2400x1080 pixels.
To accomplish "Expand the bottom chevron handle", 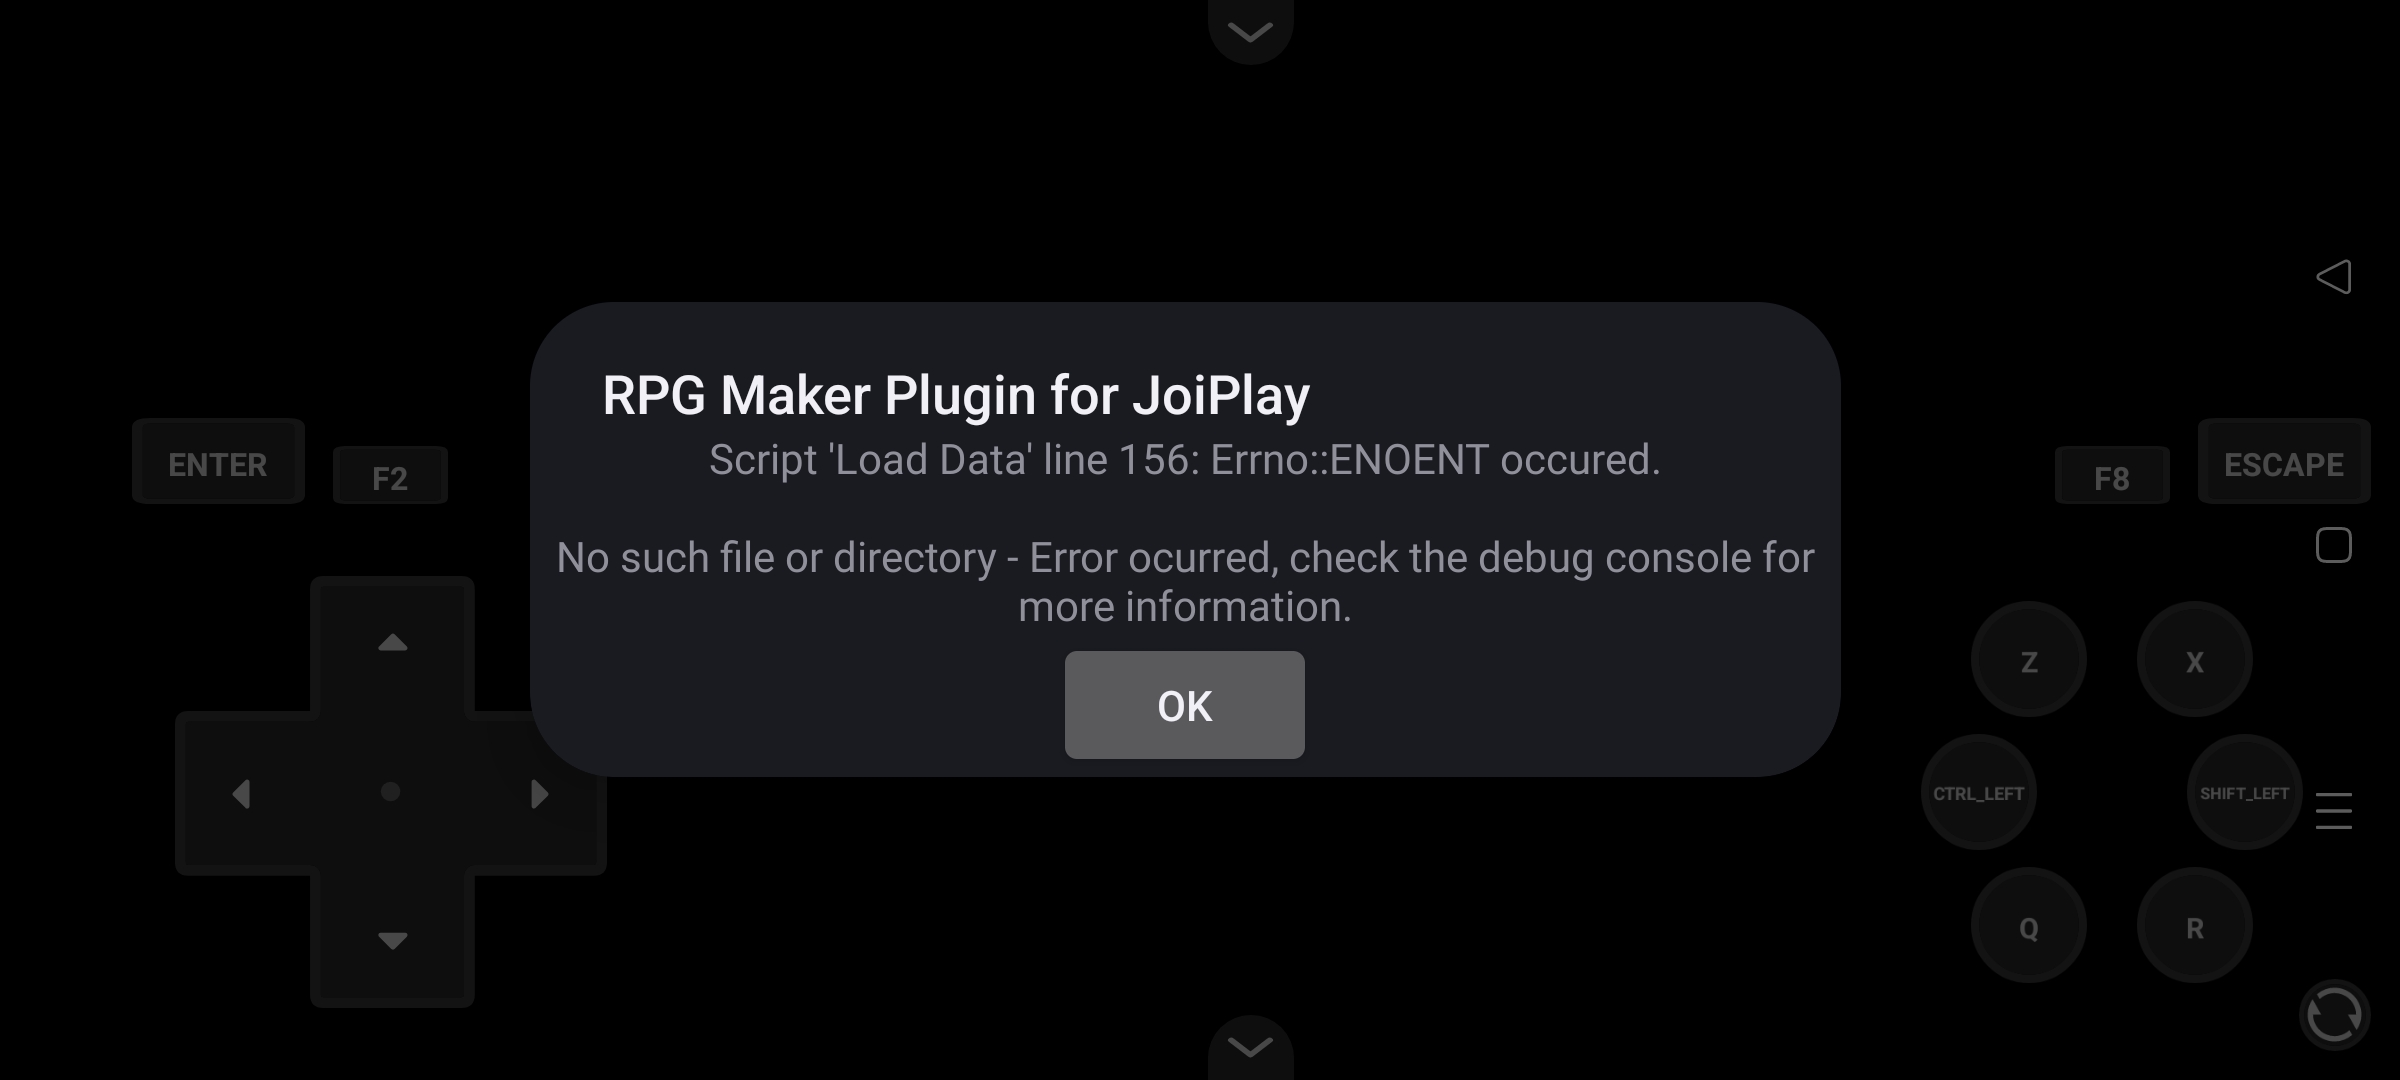I will (1250, 1047).
